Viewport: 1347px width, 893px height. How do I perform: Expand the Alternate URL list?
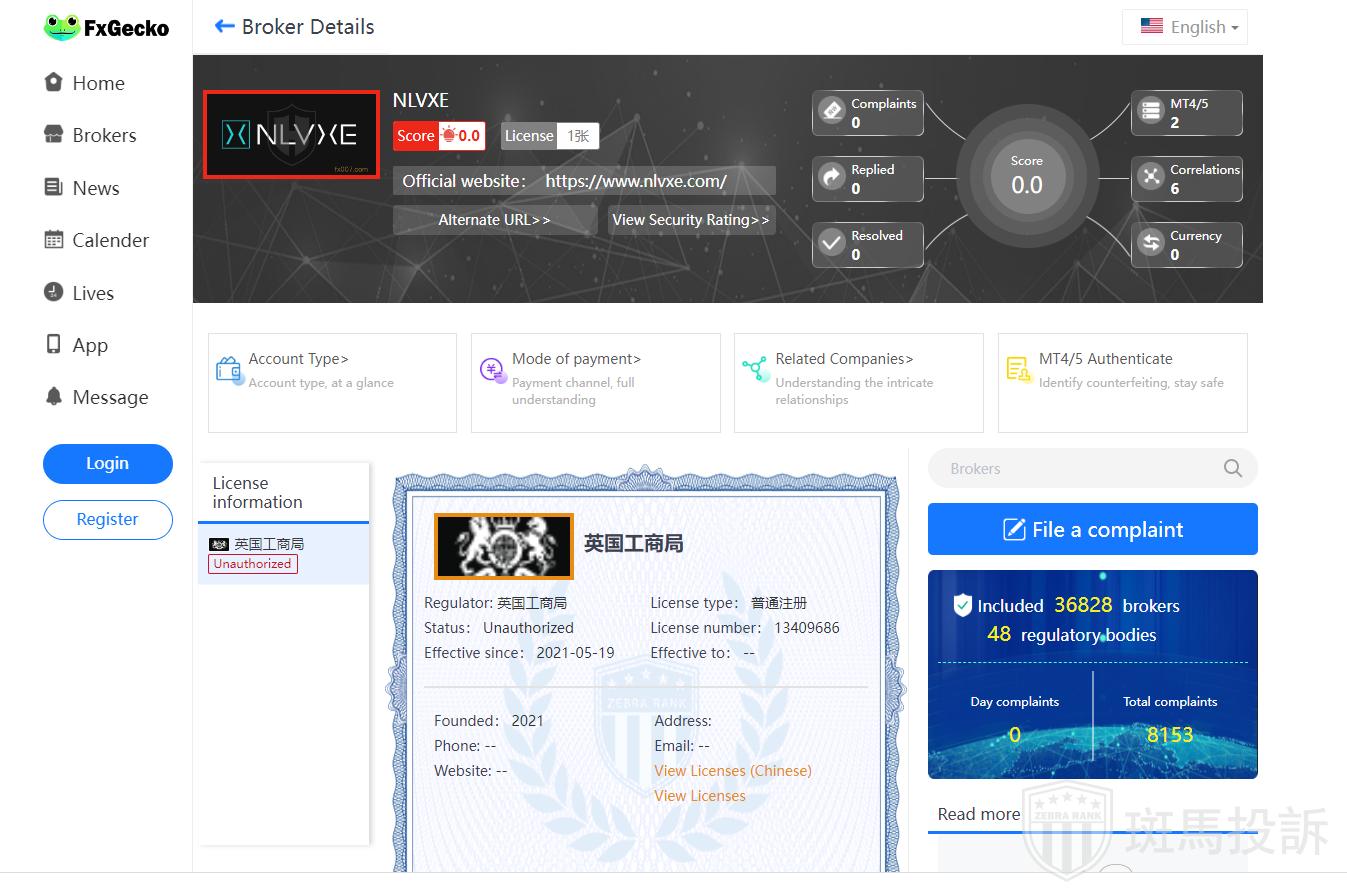click(x=494, y=220)
